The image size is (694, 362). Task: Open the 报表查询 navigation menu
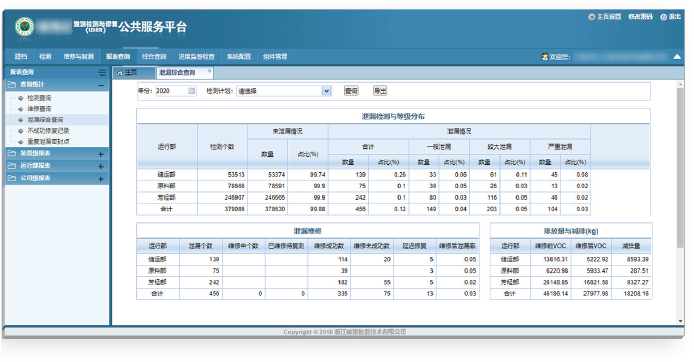118,56
